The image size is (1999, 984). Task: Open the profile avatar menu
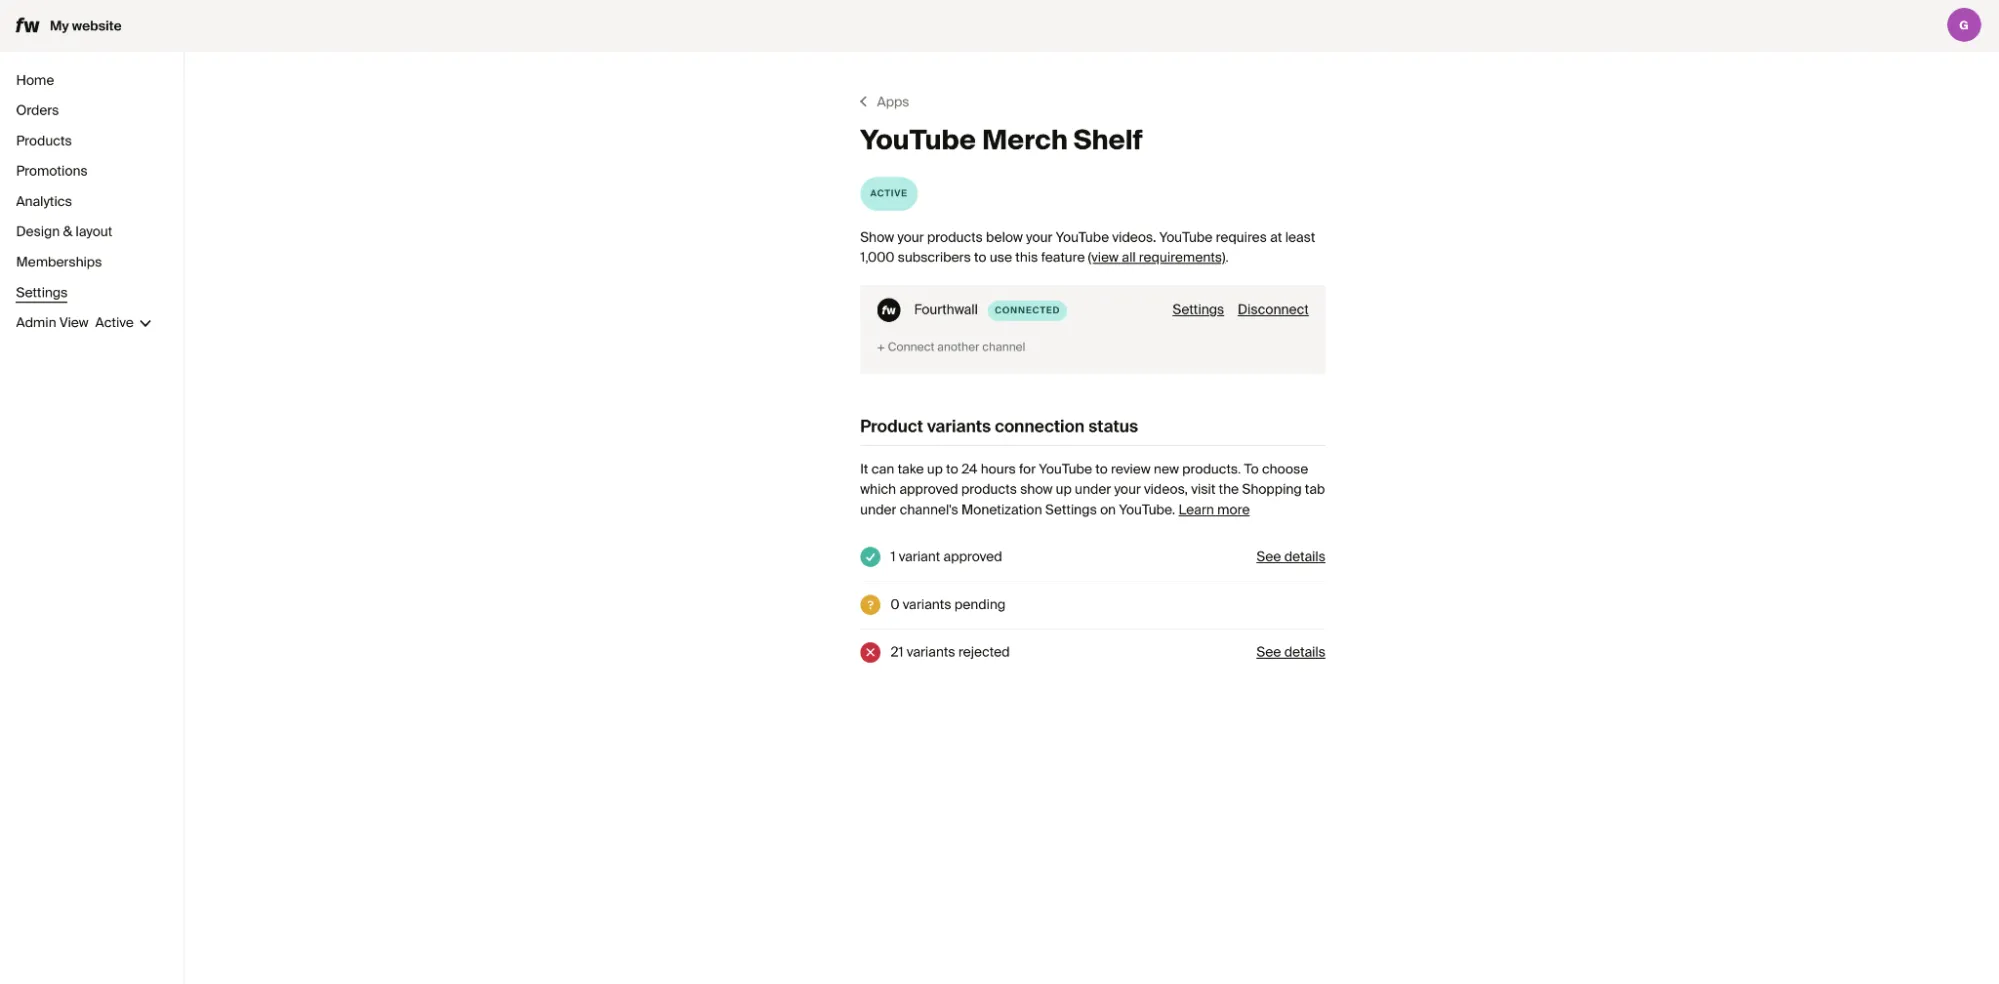[x=1963, y=24]
